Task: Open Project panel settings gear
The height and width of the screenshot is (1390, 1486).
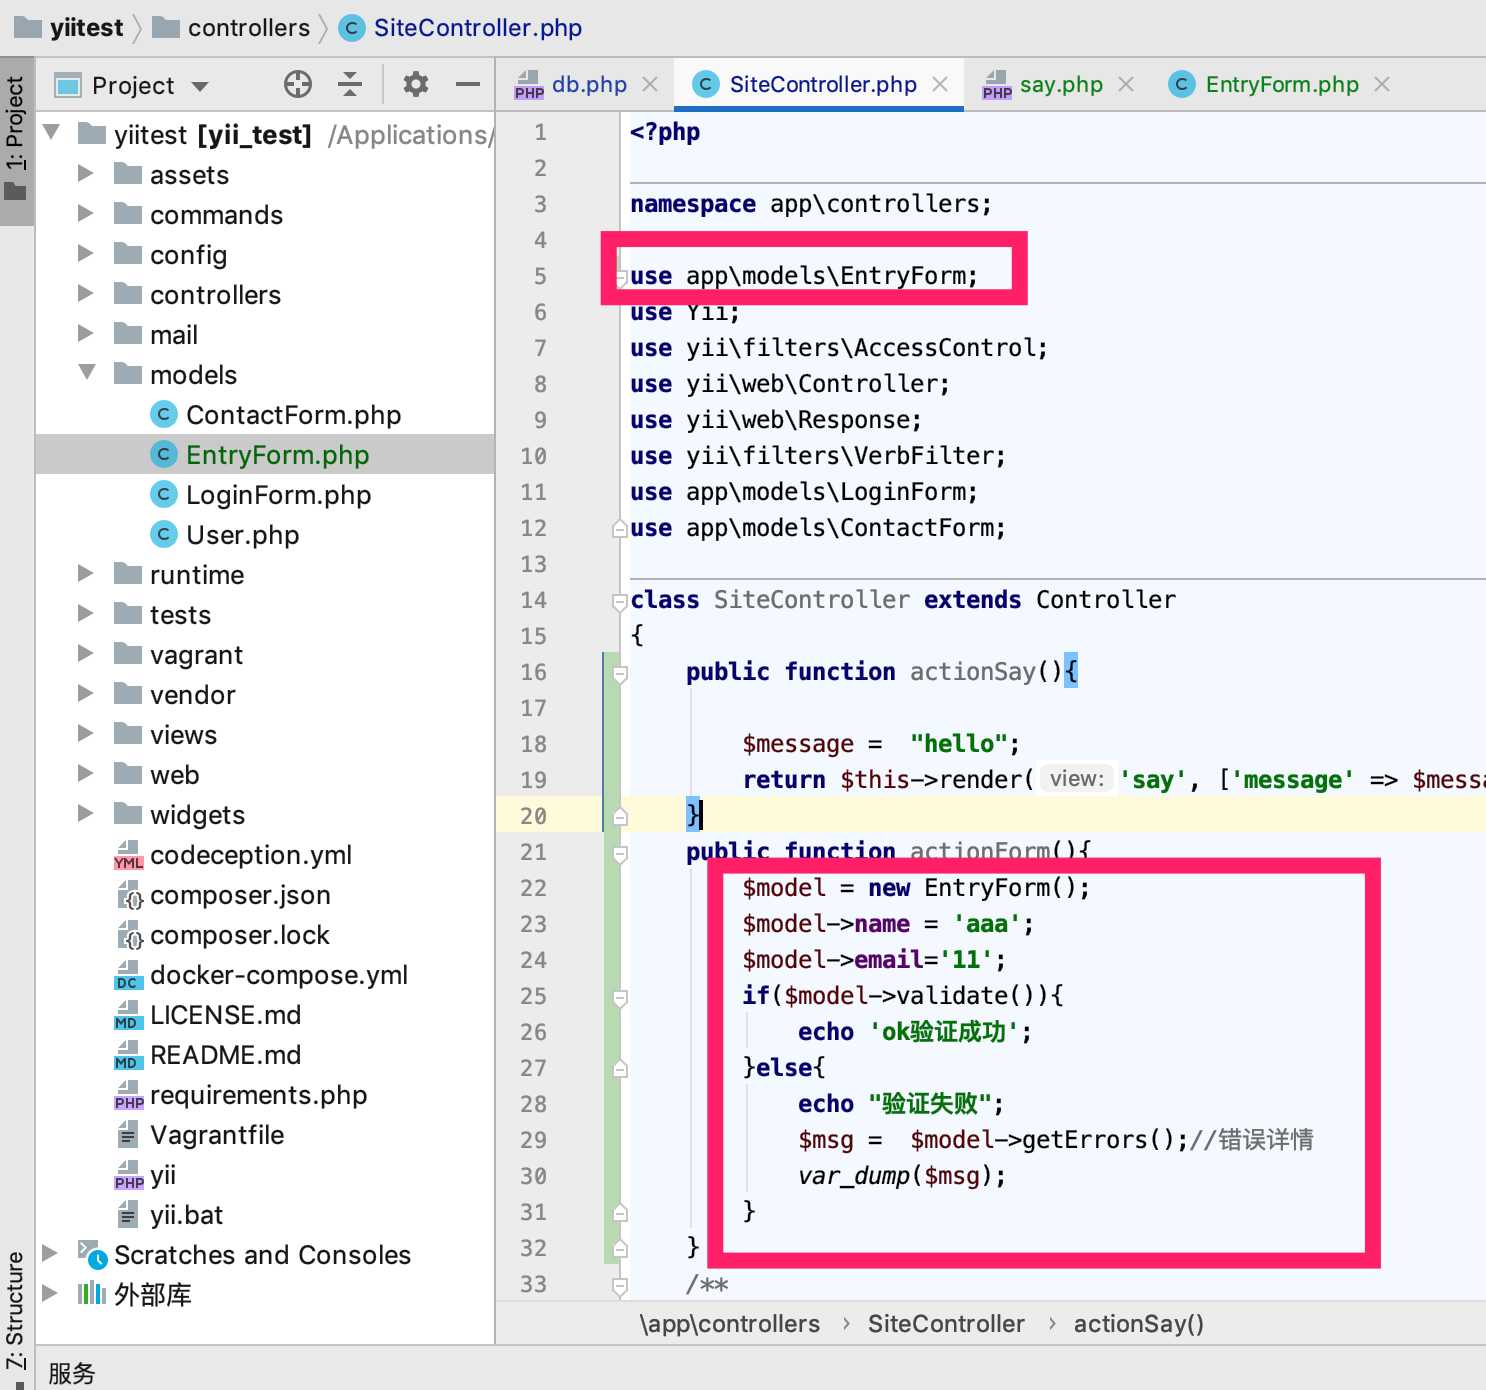Action: (x=415, y=85)
